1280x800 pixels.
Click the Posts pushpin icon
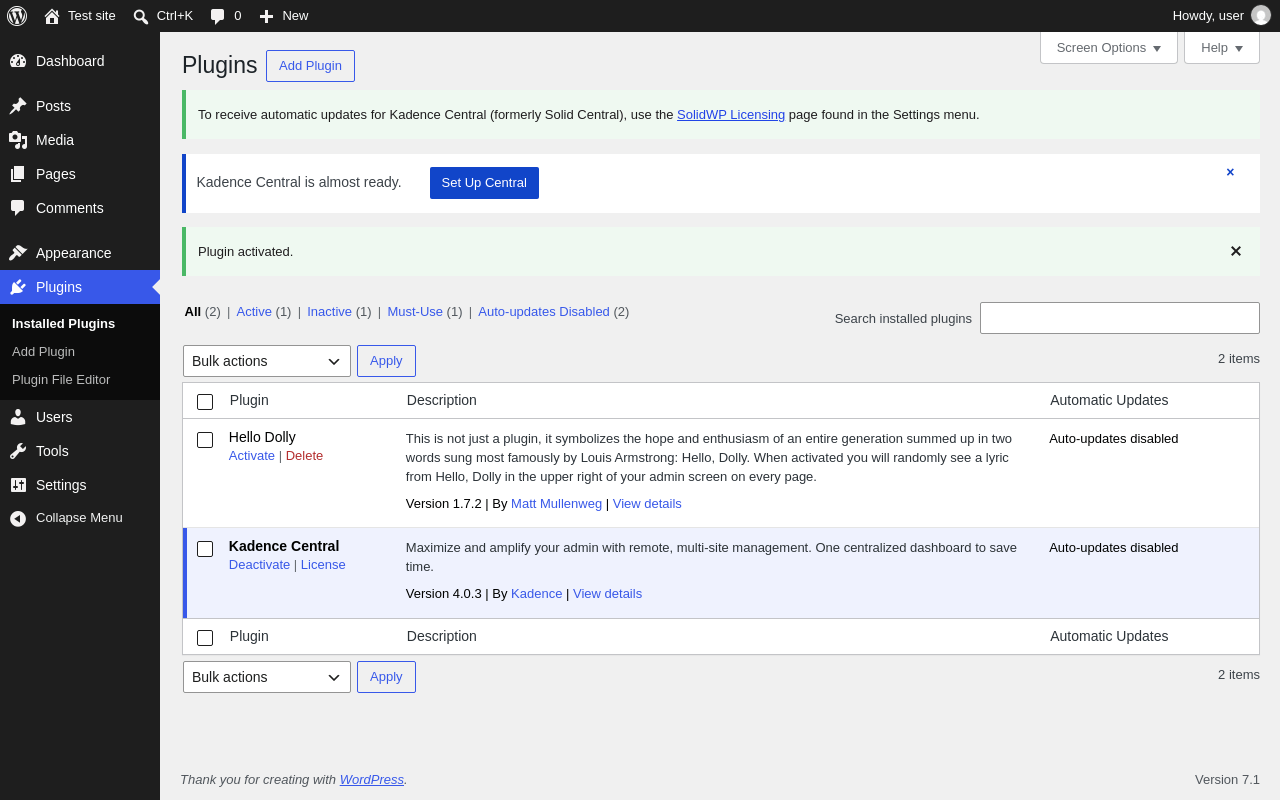pyautogui.click(x=18, y=106)
